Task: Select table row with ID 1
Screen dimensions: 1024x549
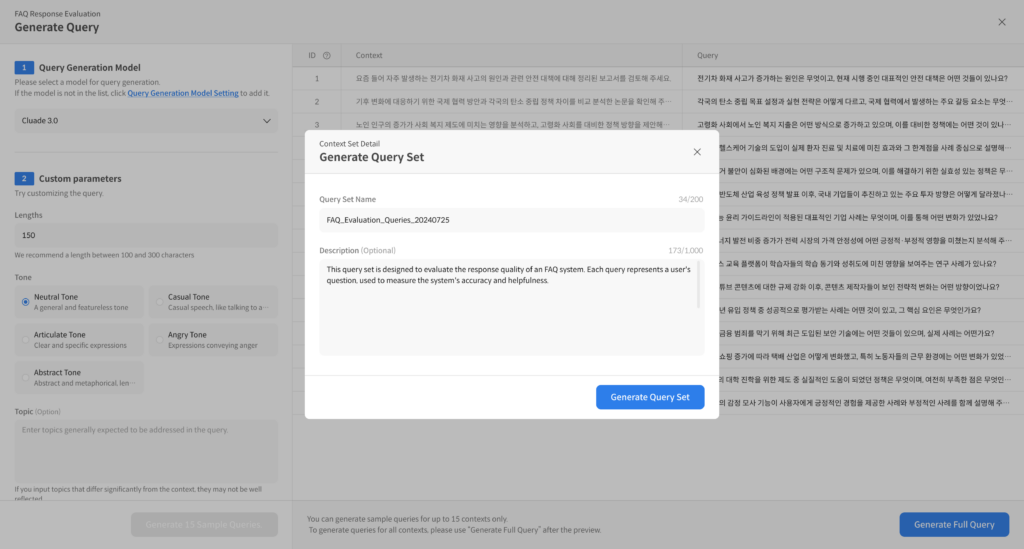Action: pyautogui.click(x=658, y=78)
